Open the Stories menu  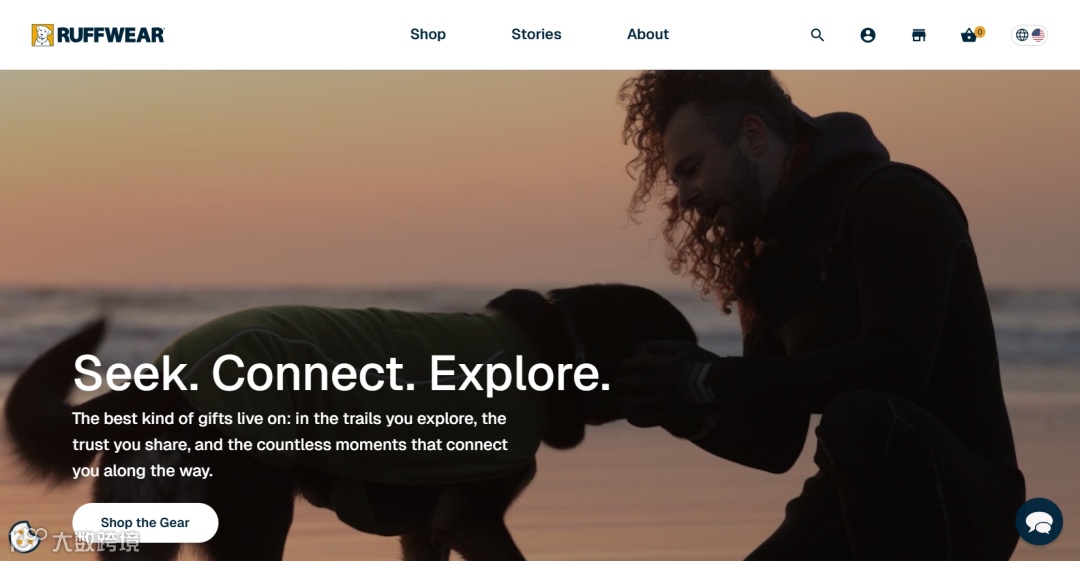(x=536, y=34)
